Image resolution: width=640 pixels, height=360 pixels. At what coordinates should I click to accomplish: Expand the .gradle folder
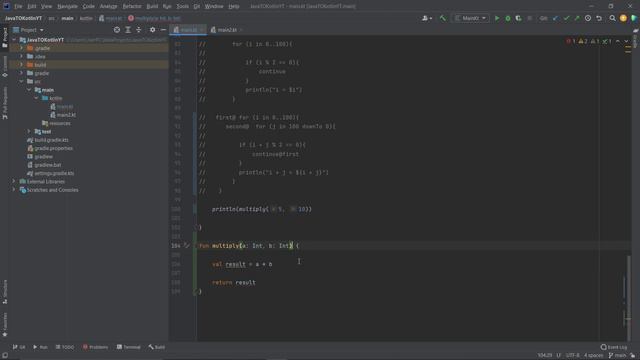click(x=22, y=48)
